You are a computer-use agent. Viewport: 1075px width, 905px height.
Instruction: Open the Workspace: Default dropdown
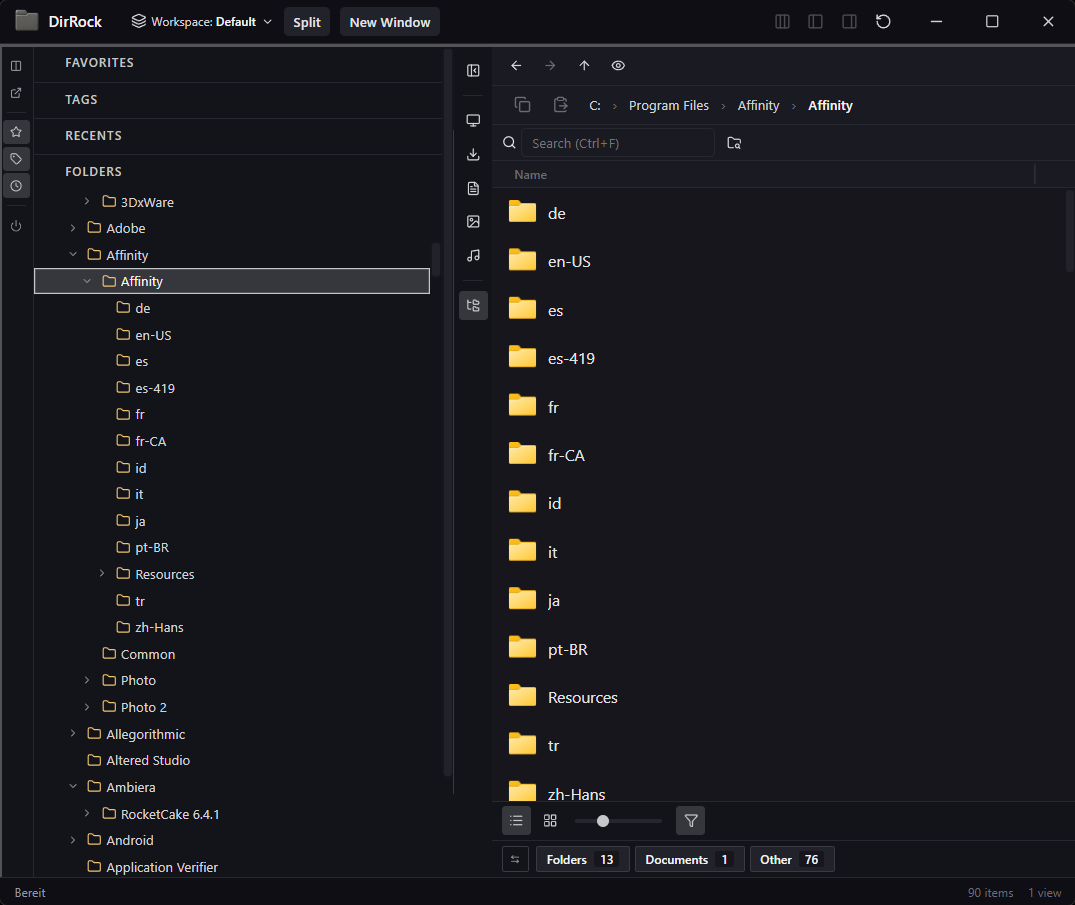pos(200,21)
